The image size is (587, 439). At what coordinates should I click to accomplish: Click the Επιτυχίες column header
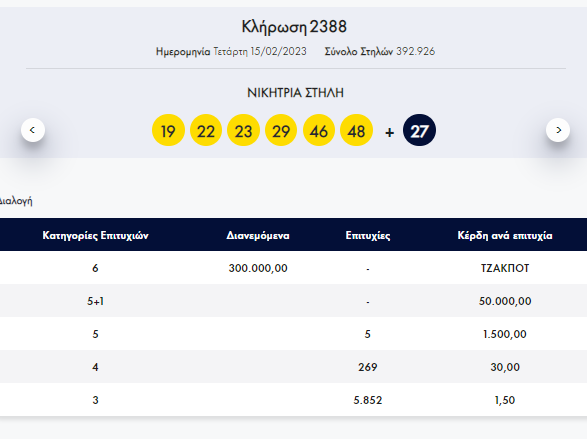[x=368, y=235]
